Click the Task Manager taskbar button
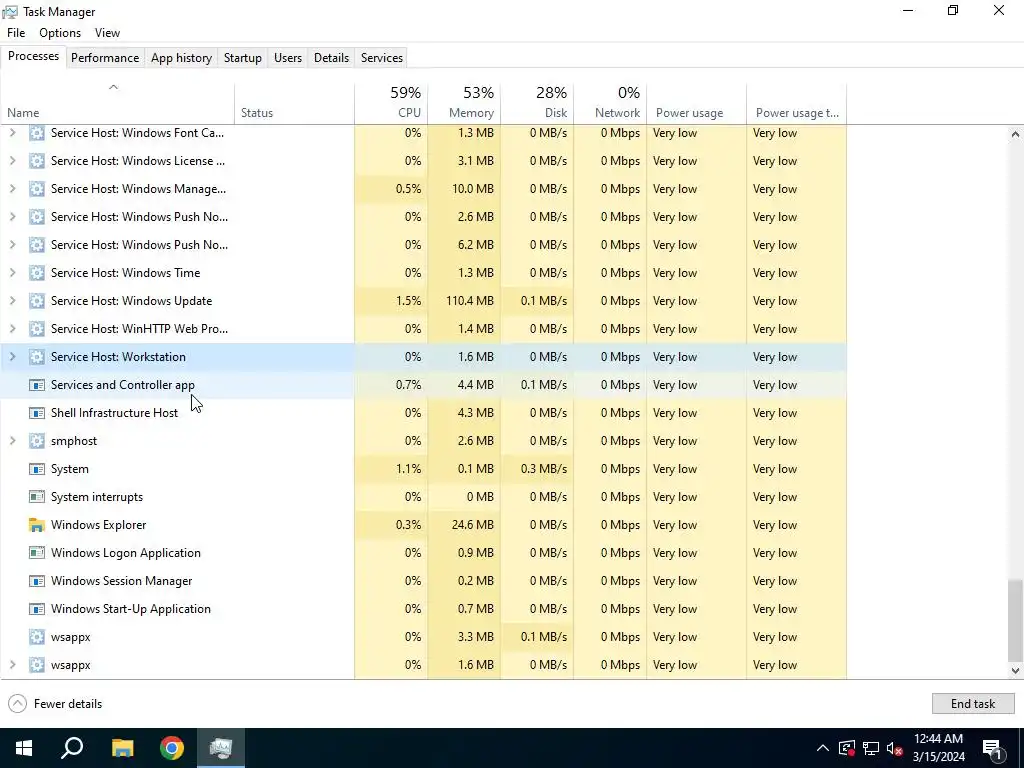1024x768 pixels. pyautogui.click(x=221, y=748)
